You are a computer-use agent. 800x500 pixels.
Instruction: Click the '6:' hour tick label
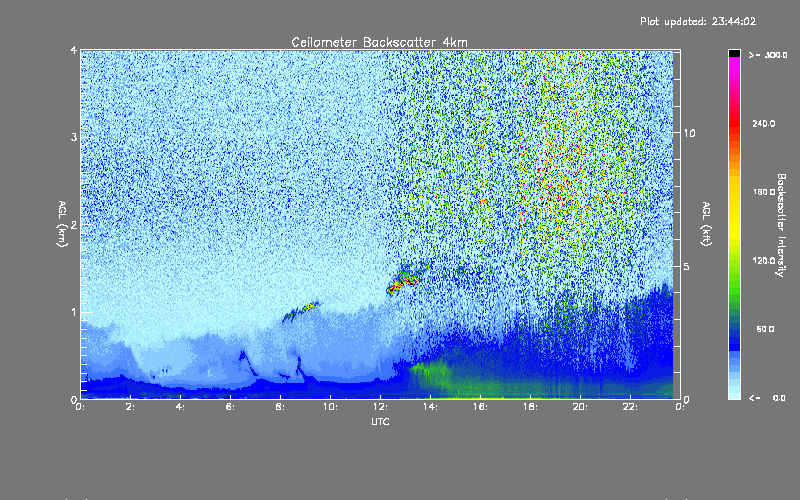tap(231, 407)
